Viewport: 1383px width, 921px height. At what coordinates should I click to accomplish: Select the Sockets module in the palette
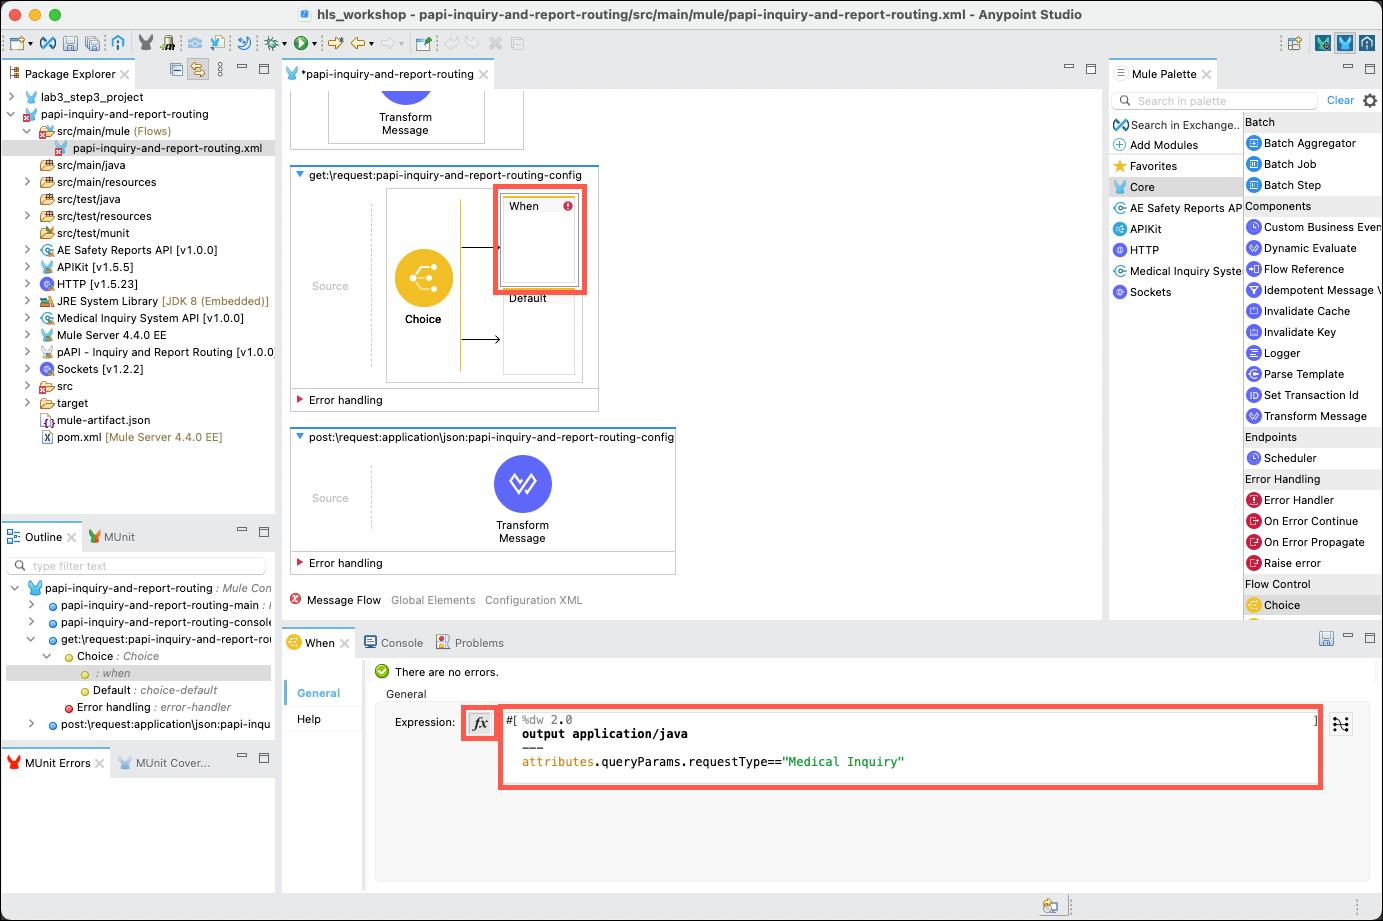[x=1142, y=292]
